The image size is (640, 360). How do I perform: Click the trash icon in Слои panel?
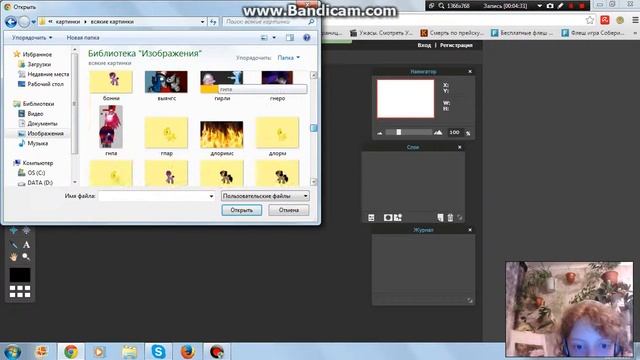click(450, 218)
